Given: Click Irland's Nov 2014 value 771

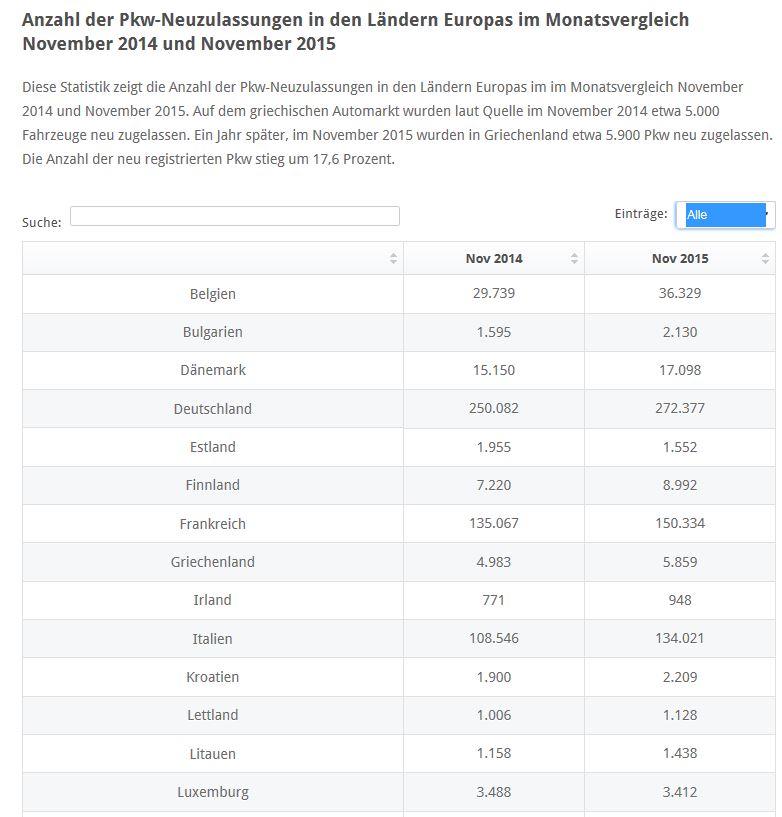Looking at the screenshot, I should point(494,600).
